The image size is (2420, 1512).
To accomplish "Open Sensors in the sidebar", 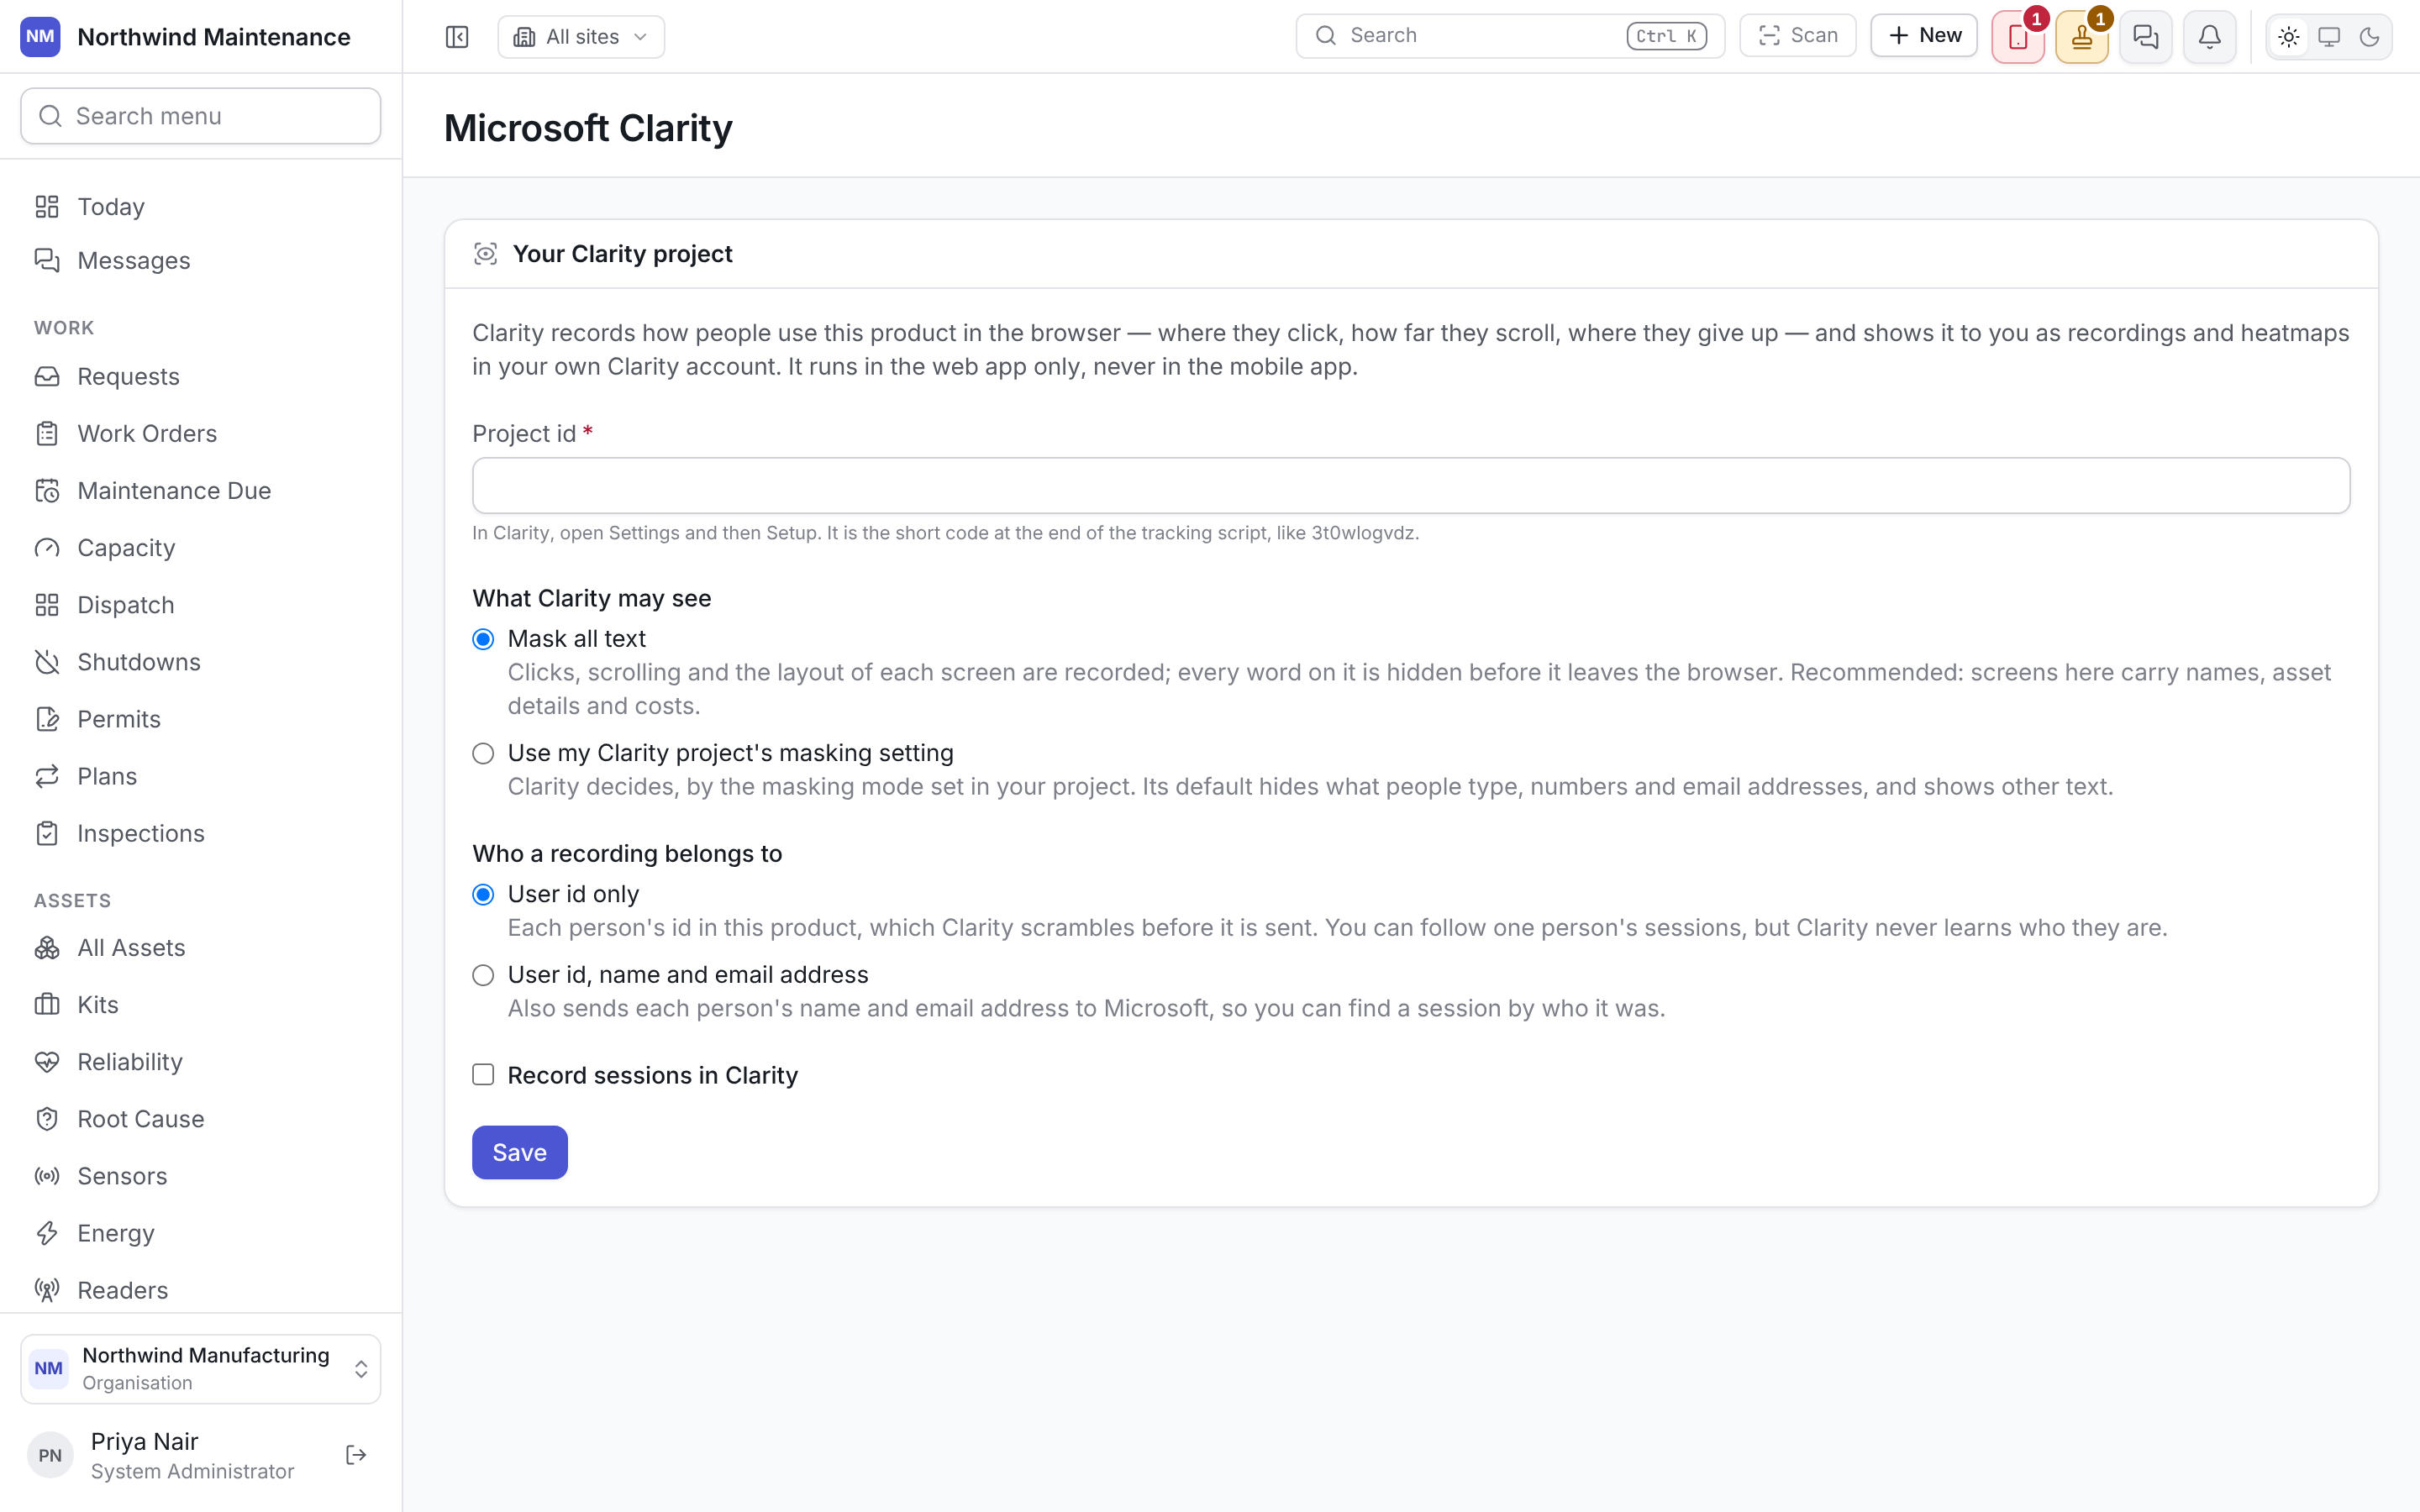I will click(x=201, y=1175).
